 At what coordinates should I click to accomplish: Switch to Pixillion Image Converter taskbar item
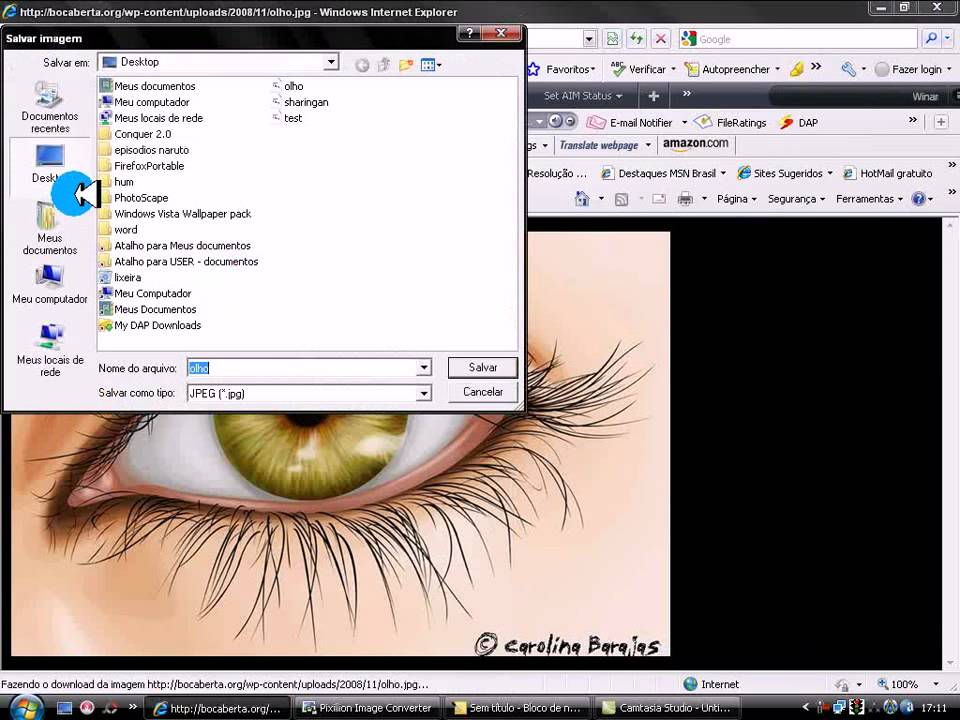point(367,708)
